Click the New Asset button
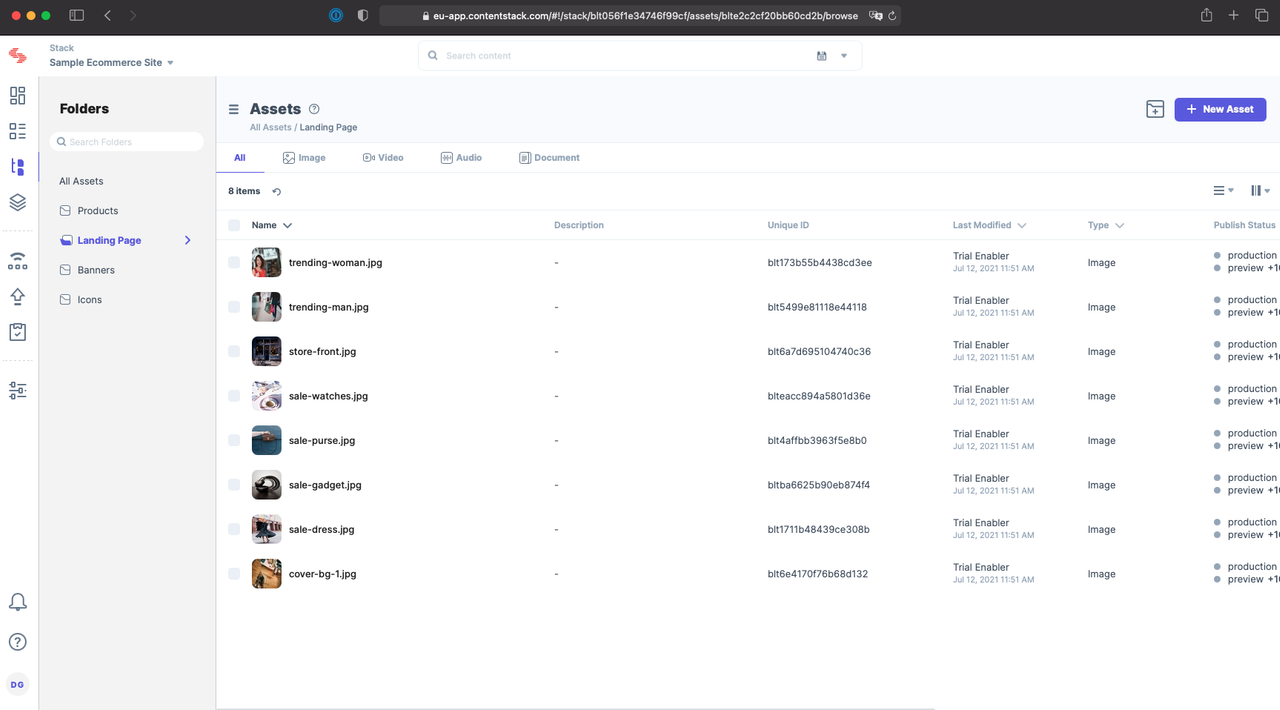Screen dimensions: 1280x710 pos(1220,108)
